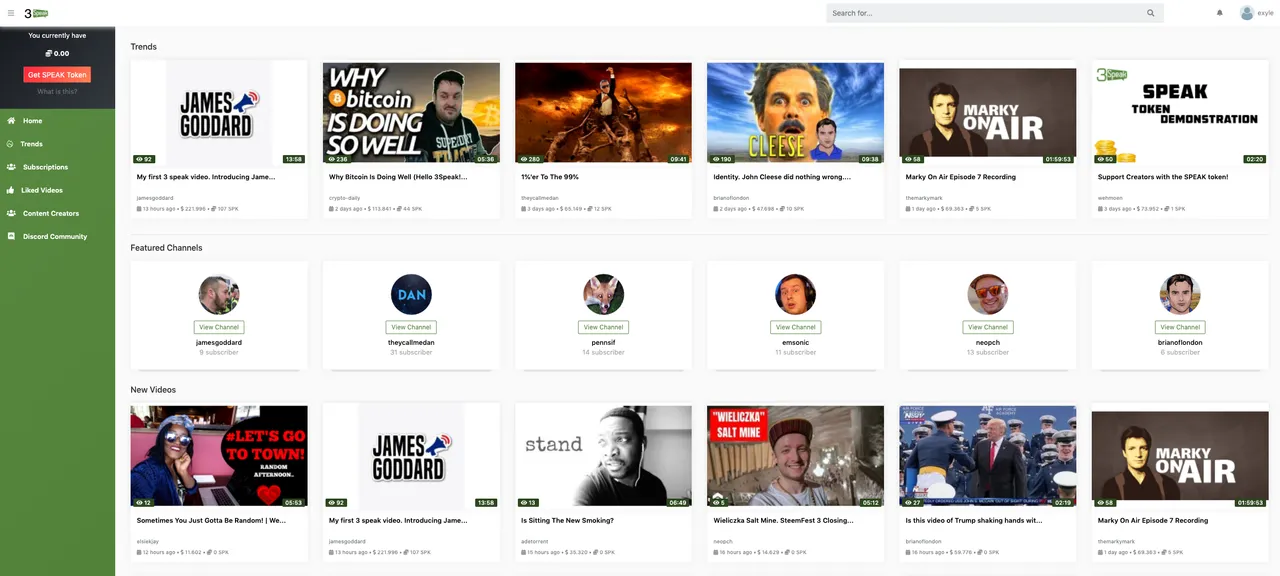1280x576 pixels.
Task: Open neopch channel avatar
Action: [988, 295]
